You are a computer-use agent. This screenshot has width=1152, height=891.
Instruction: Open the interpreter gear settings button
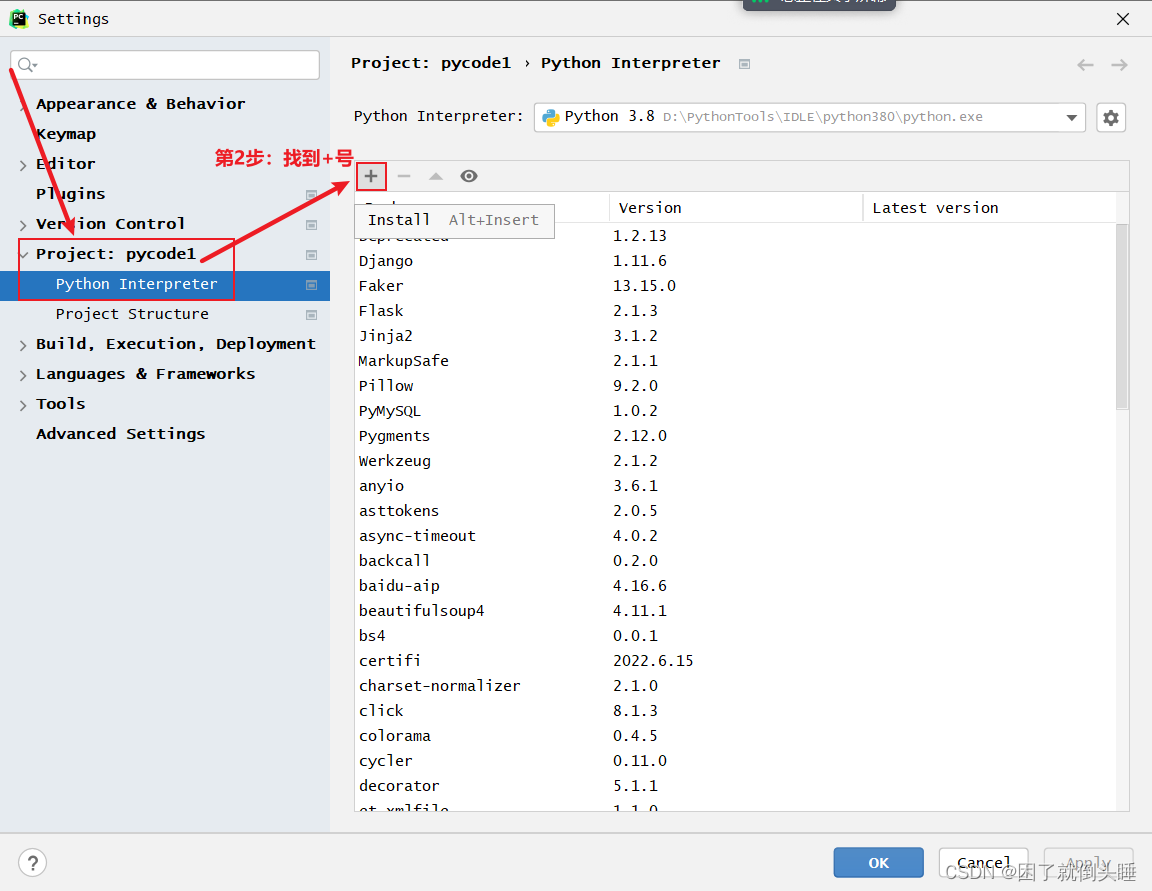coord(1111,118)
